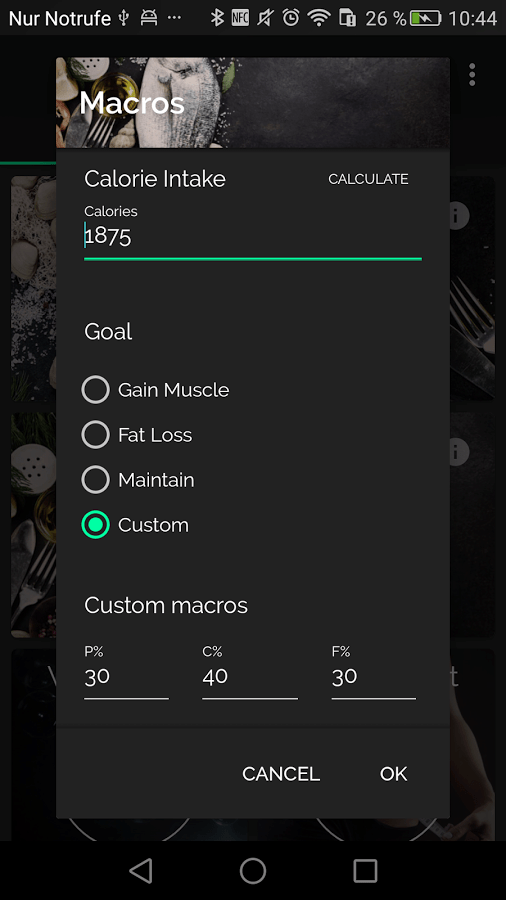Confirm macros with the OK button

pyautogui.click(x=394, y=774)
